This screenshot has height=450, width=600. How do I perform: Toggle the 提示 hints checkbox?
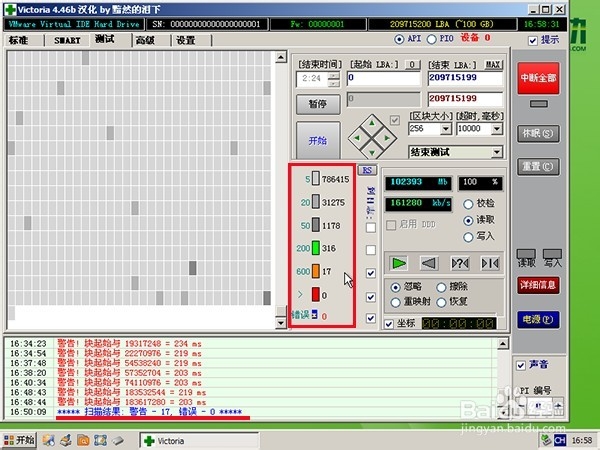[x=533, y=40]
